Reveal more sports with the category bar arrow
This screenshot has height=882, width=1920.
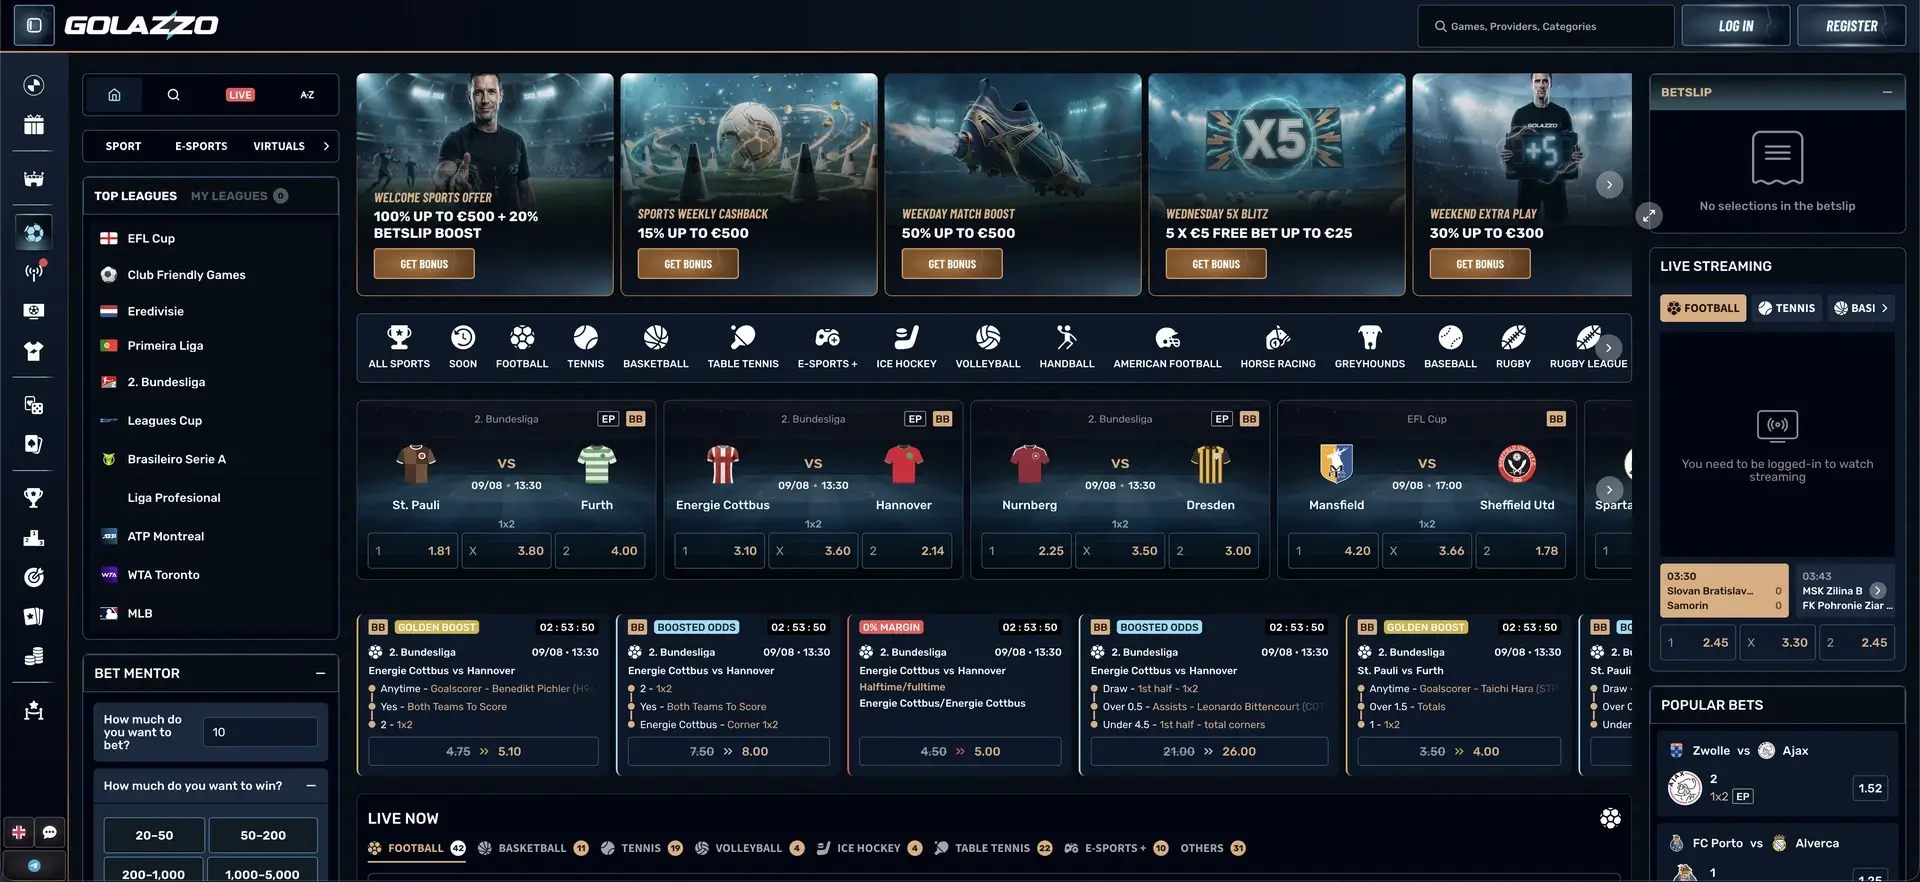pyautogui.click(x=1609, y=348)
